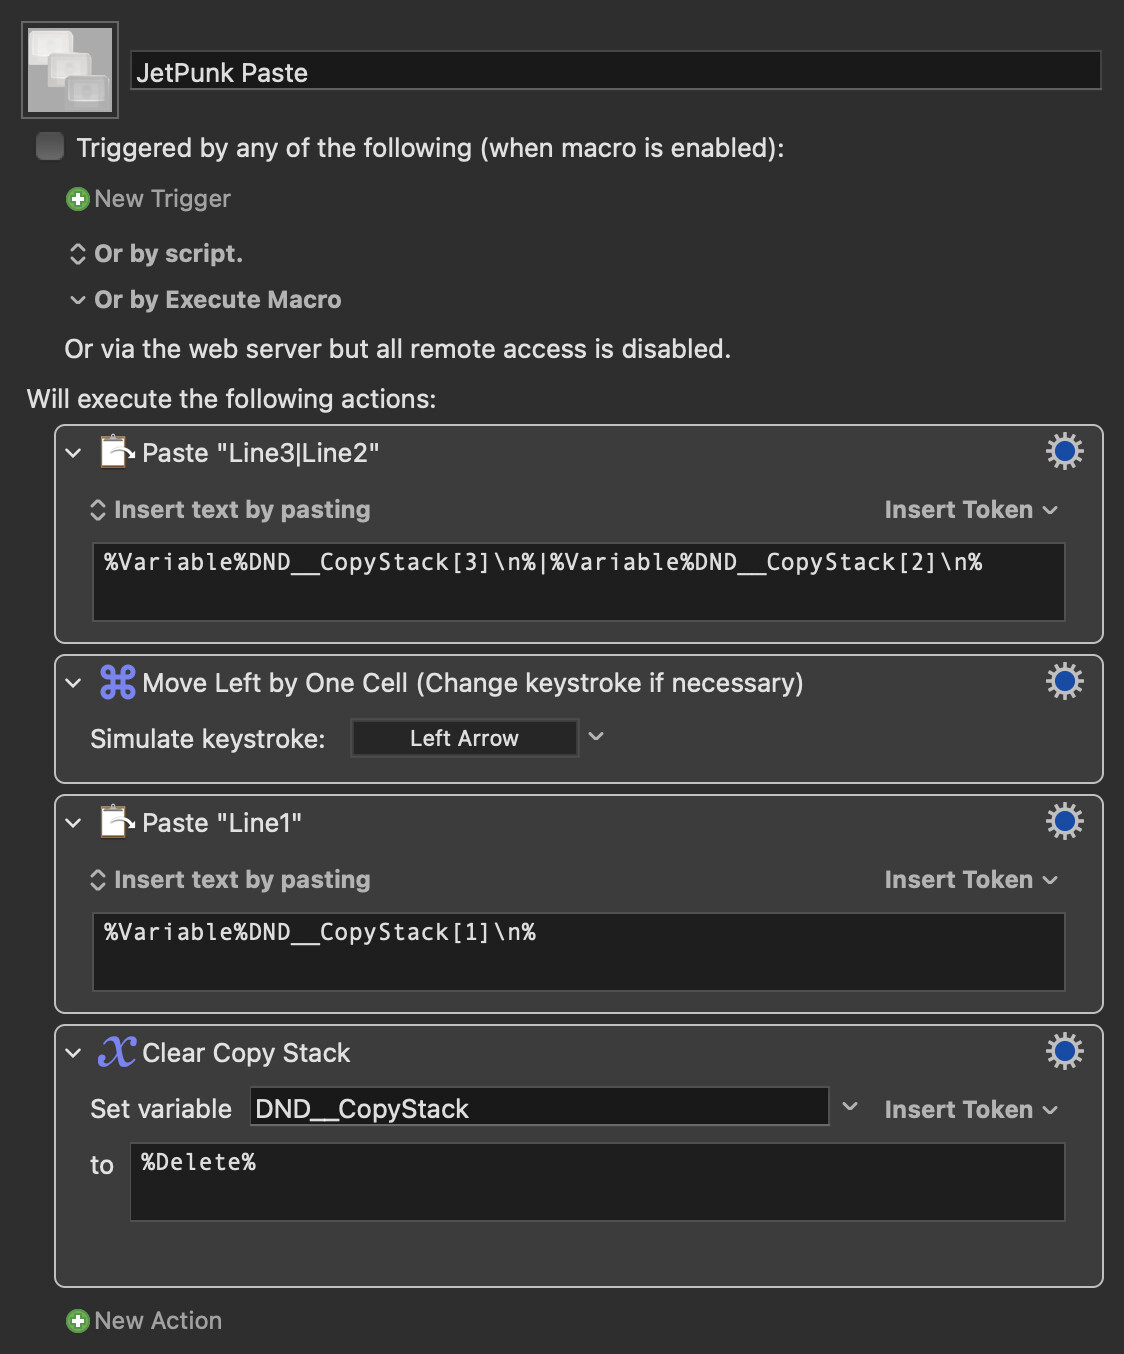Open variable list dropdown beside DND__CopyStack
Image resolution: width=1124 pixels, height=1354 pixels.
point(850,1107)
